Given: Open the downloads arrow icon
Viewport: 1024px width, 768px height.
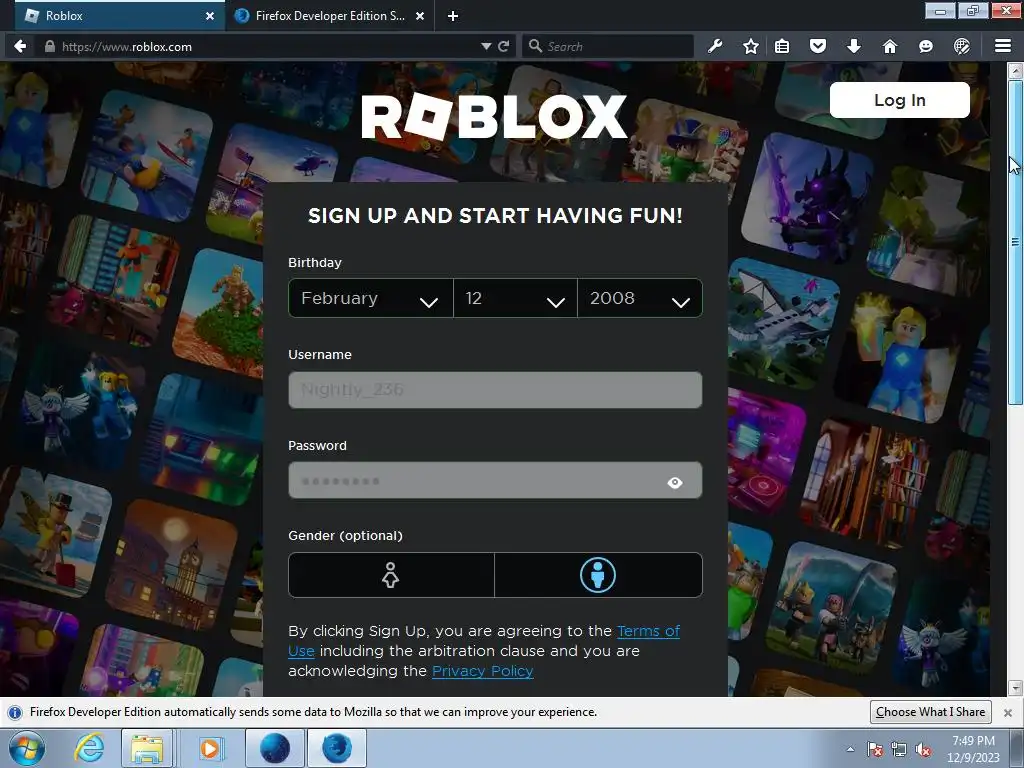Looking at the screenshot, I should pos(854,46).
